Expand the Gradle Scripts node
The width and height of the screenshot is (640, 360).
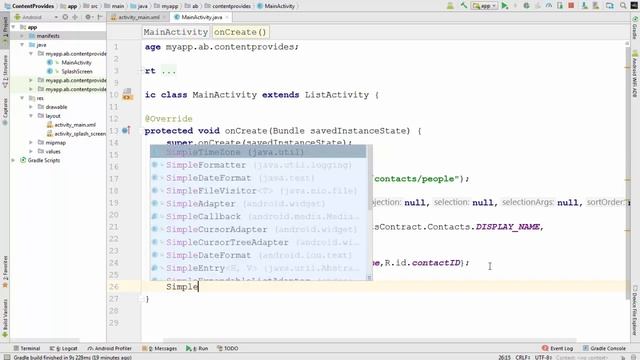(x=14, y=160)
